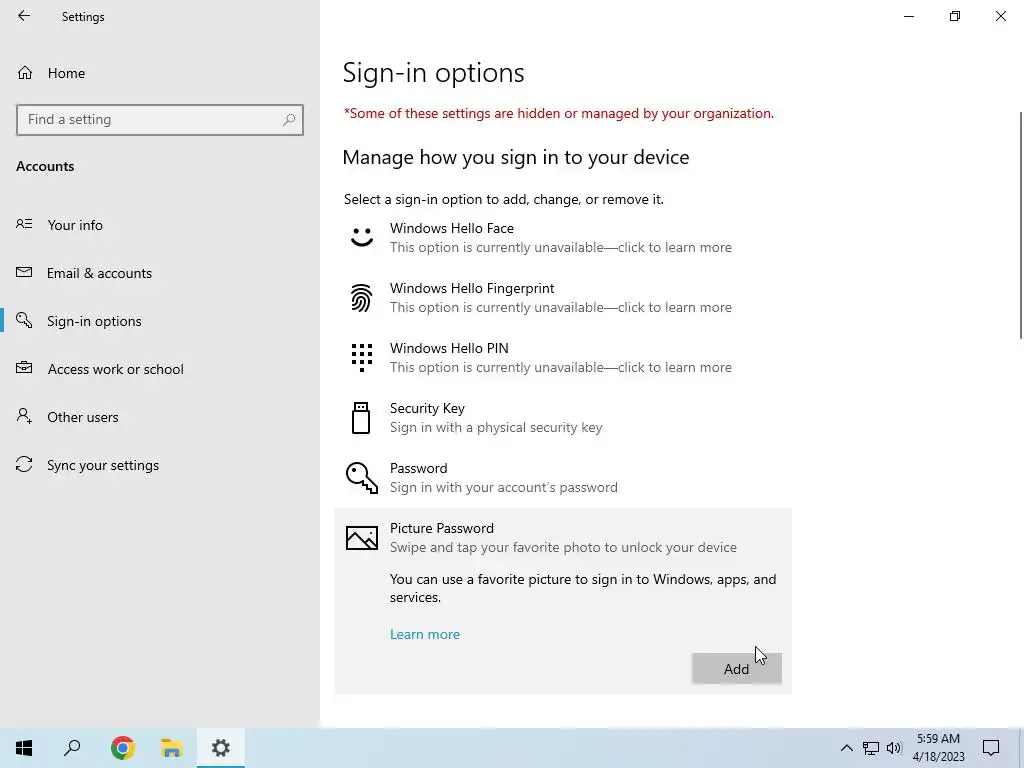Click the network status tray icon

[871, 748]
